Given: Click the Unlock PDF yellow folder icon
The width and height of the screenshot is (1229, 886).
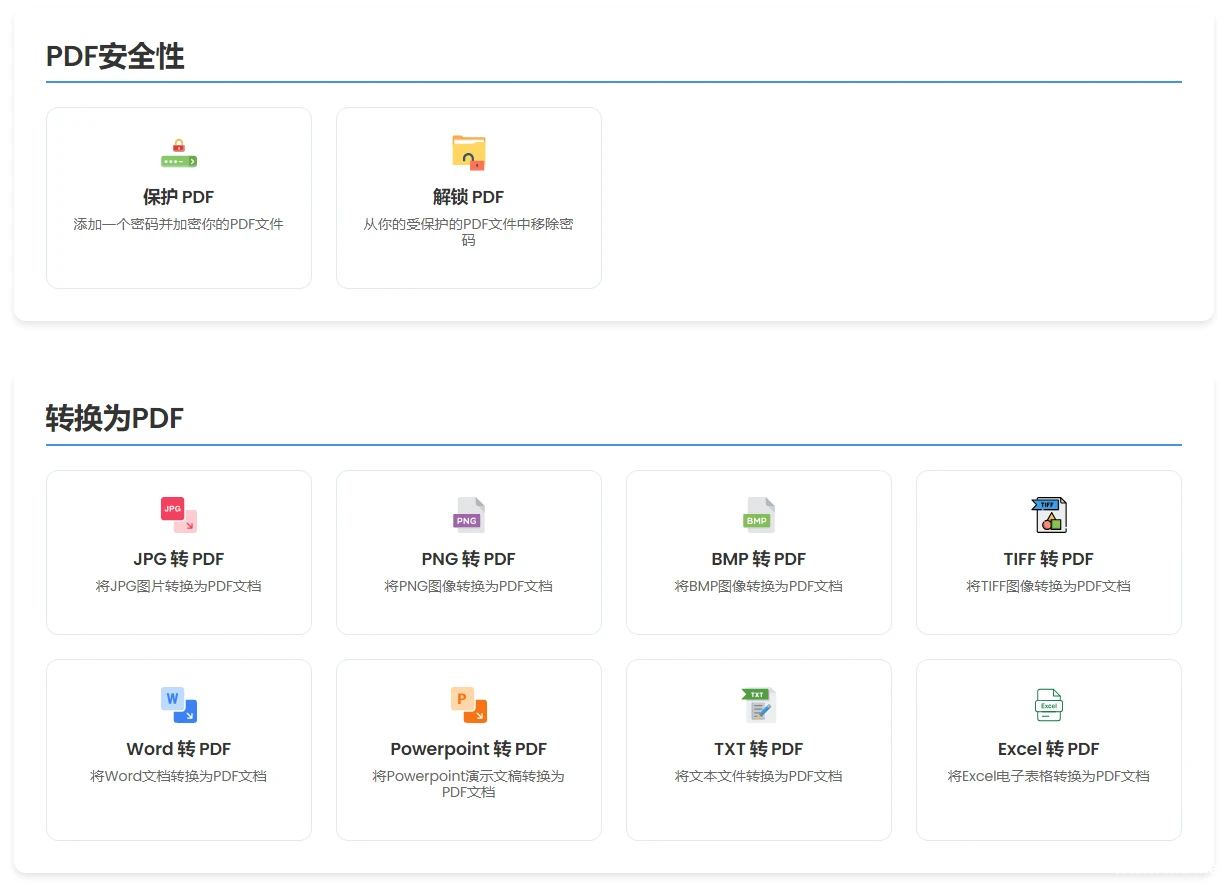Looking at the screenshot, I should (468, 152).
